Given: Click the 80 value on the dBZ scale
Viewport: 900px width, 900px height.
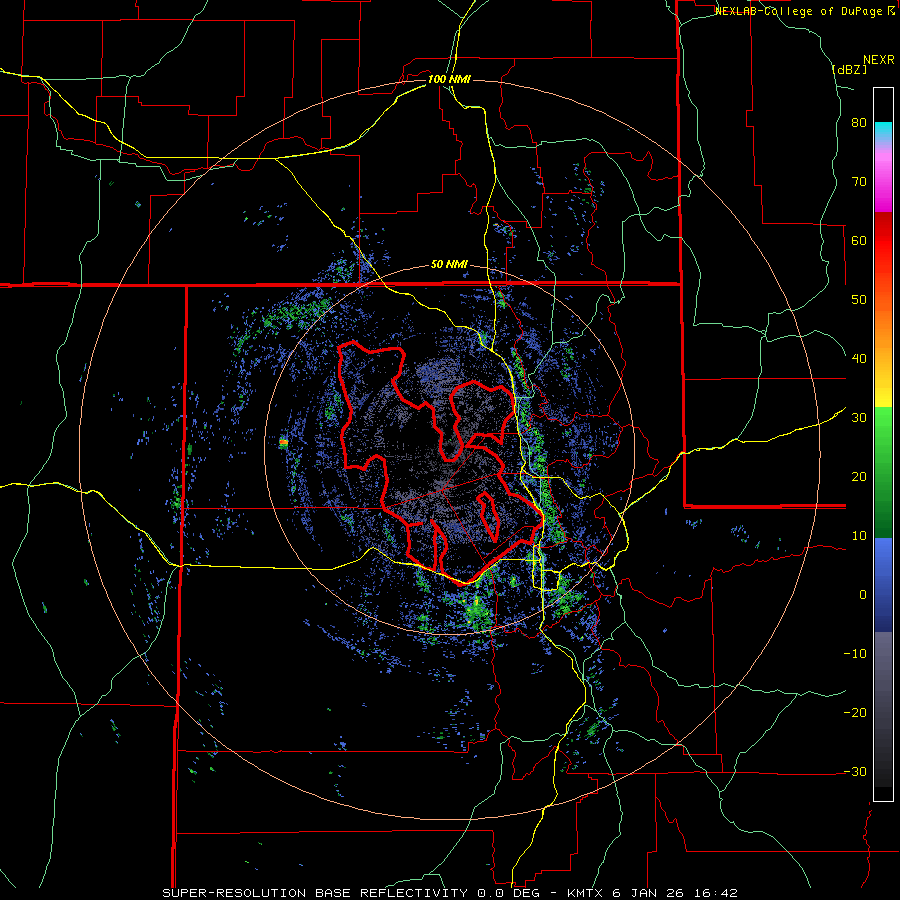Looking at the screenshot, I should [x=859, y=123].
